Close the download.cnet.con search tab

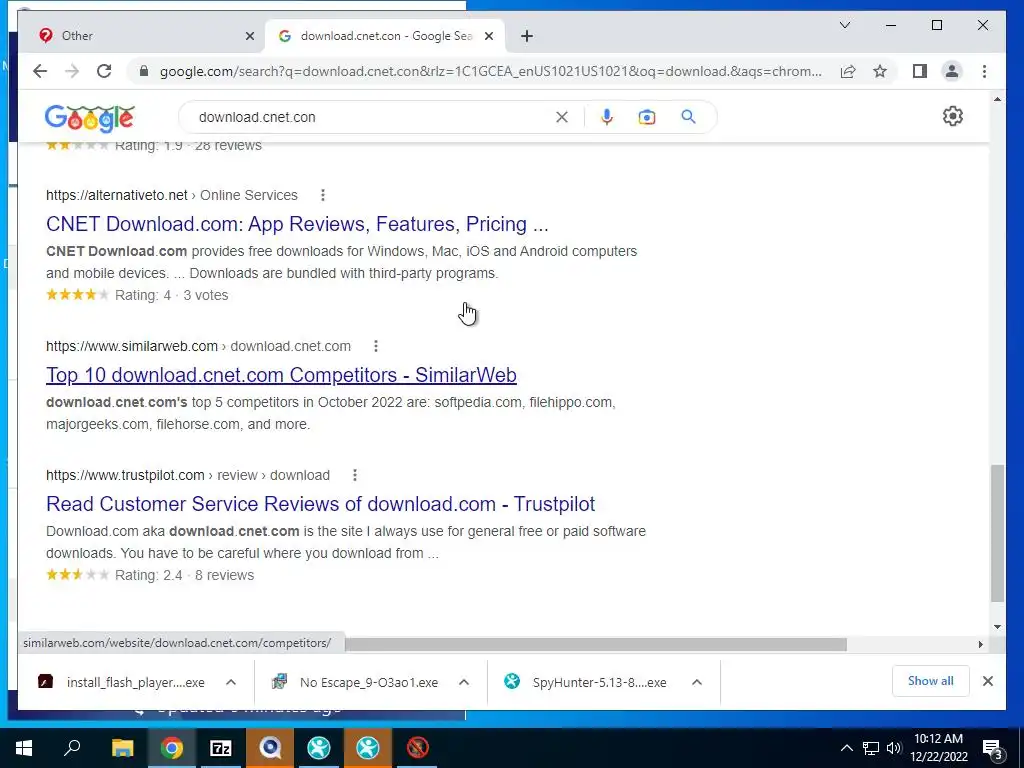pyautogui.click(x=488, y=36)
